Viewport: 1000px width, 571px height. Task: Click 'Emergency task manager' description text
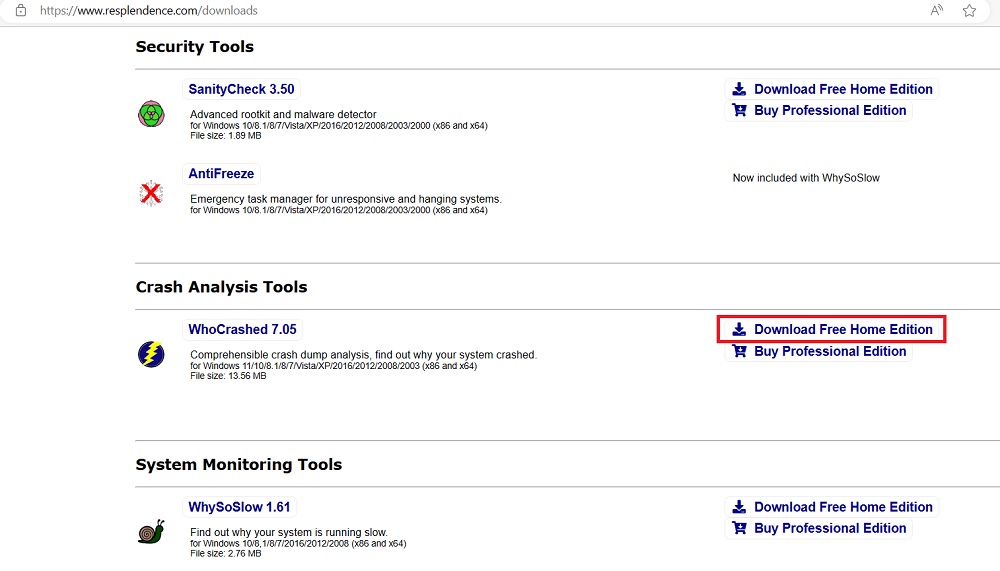pos(346,199)
